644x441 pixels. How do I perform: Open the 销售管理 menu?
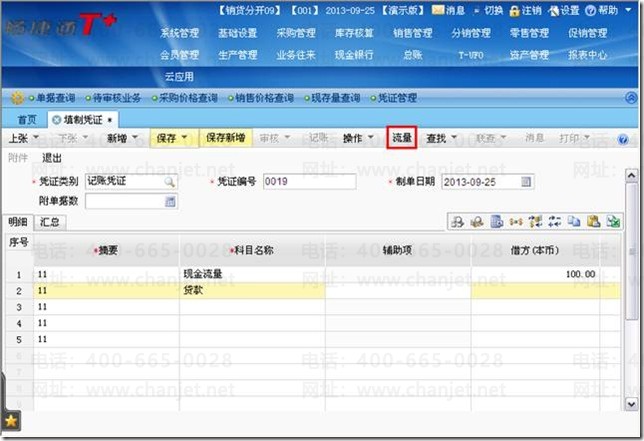coord(412,33)
